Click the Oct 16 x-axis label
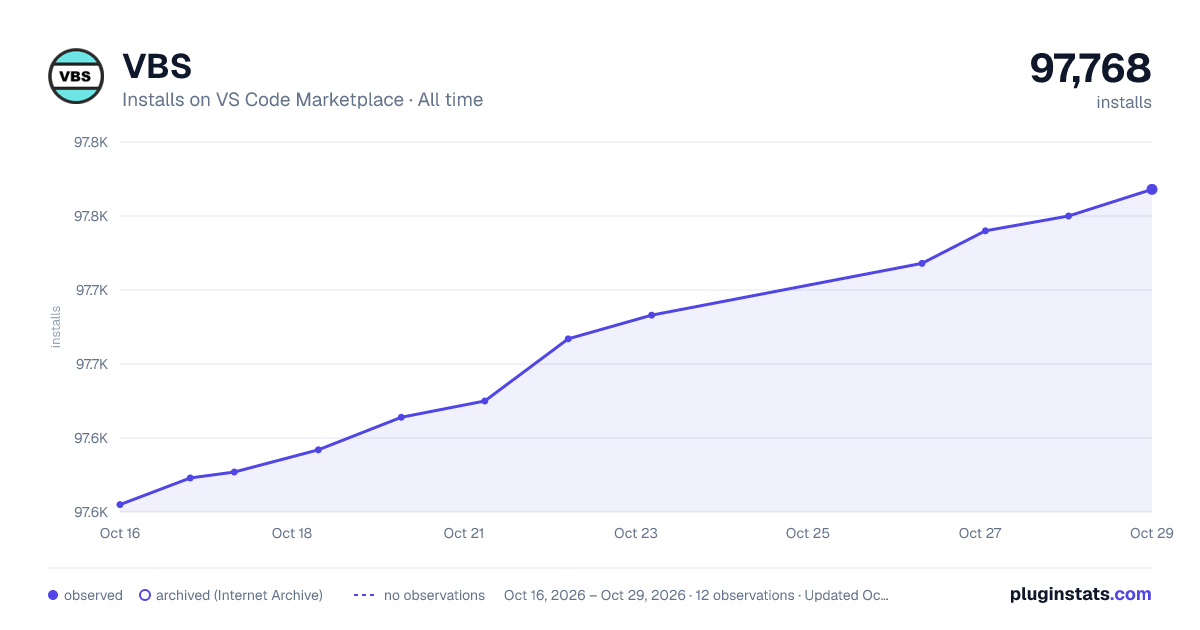Screen dimensions: 1200x630 120,533
